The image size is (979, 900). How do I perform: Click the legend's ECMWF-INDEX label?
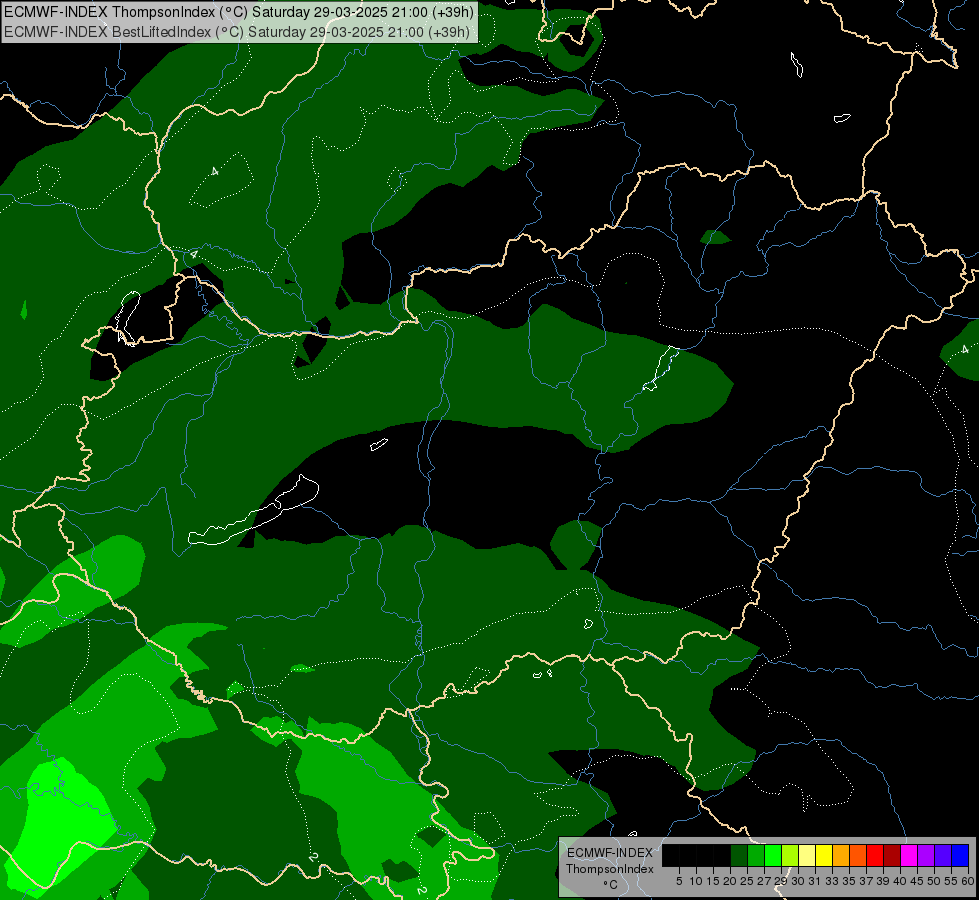point(610,853)
